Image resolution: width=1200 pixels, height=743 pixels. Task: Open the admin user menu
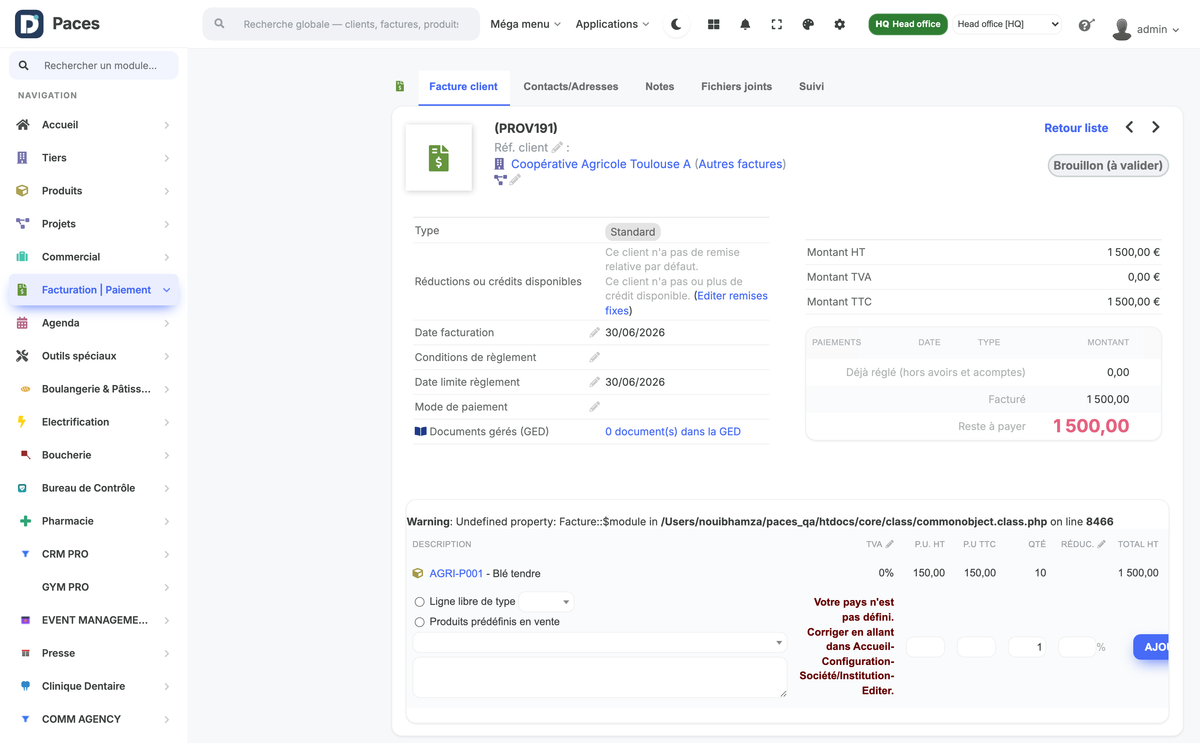point(1146,29)
